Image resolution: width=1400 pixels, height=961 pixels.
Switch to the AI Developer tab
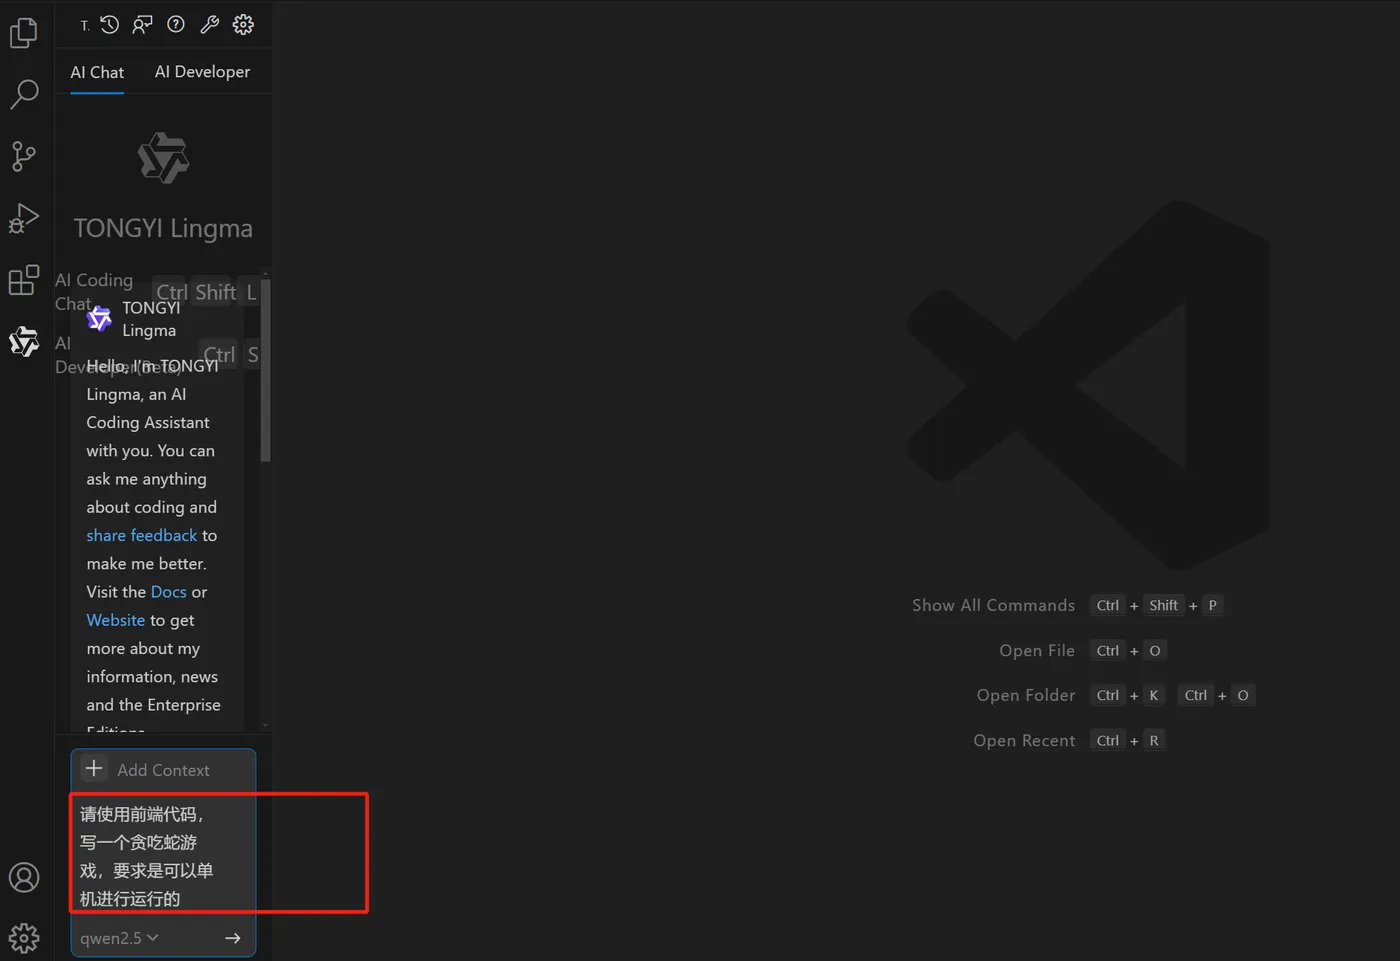click(x=203, y=72)
